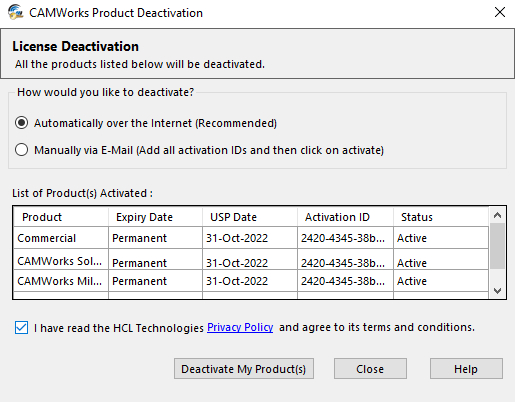This screenshot has height=402, width=515.
Task: Select the CAMWorks Sol... product row
Action: pyautogui.click(x=251, y=260)
